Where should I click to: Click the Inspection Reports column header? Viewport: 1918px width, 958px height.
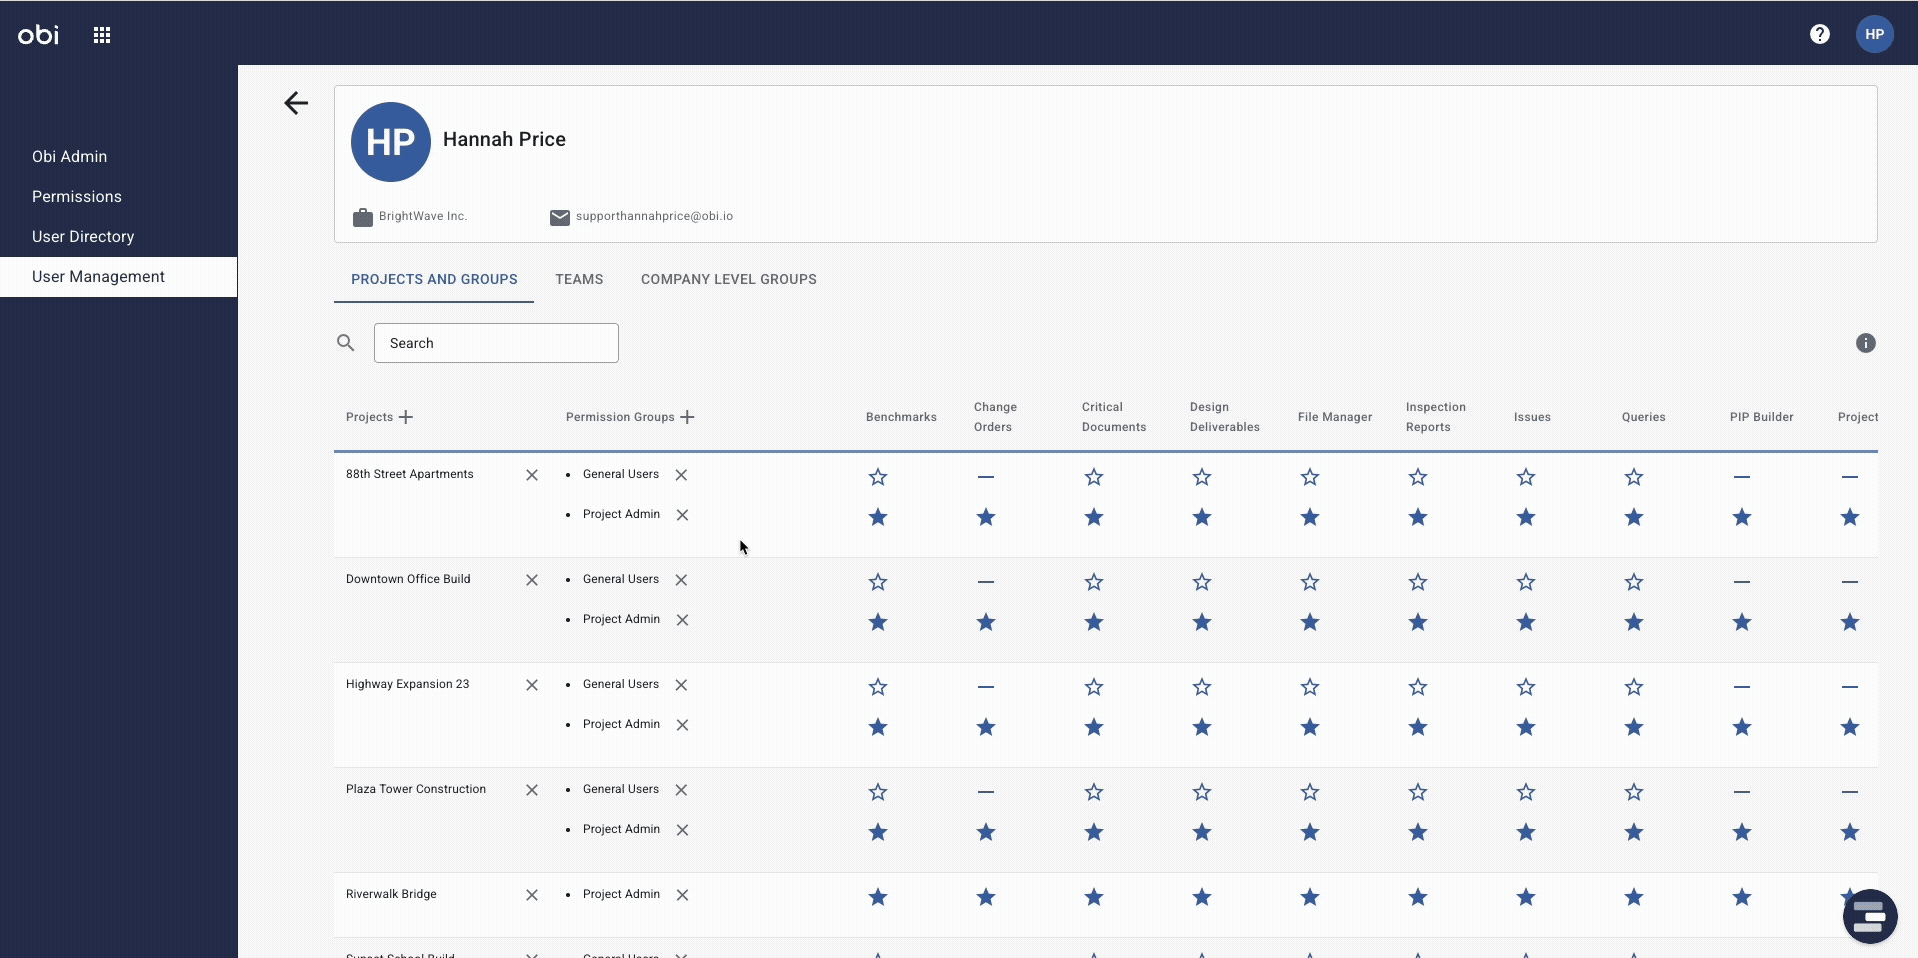tap(1436, 417)
